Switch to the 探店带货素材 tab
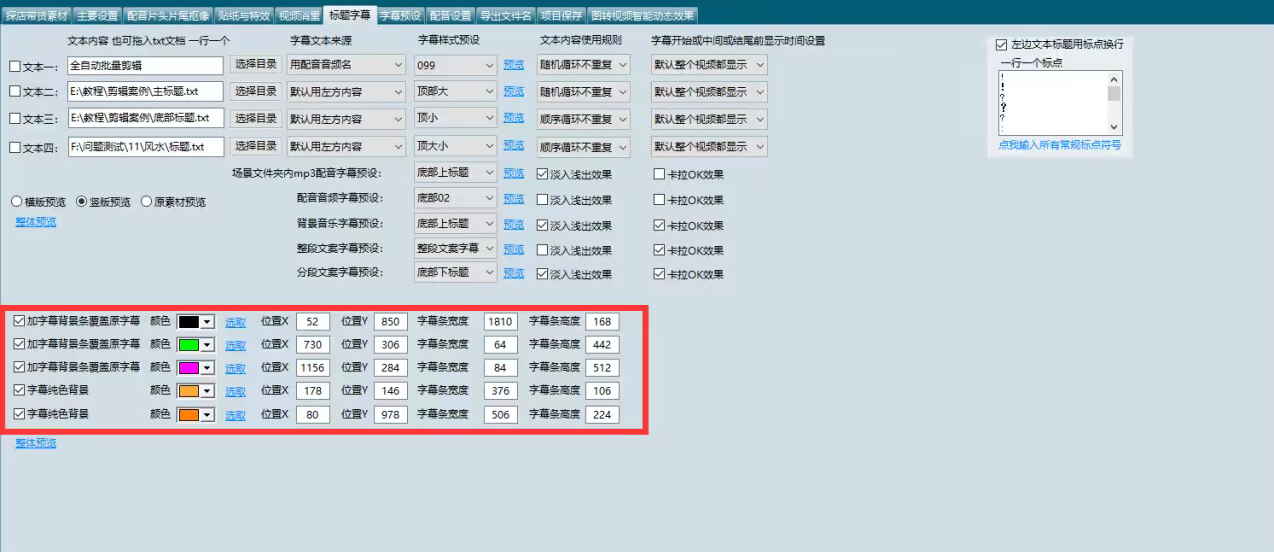This screenshot has width=1274, height=552. [x=36, y=15]
